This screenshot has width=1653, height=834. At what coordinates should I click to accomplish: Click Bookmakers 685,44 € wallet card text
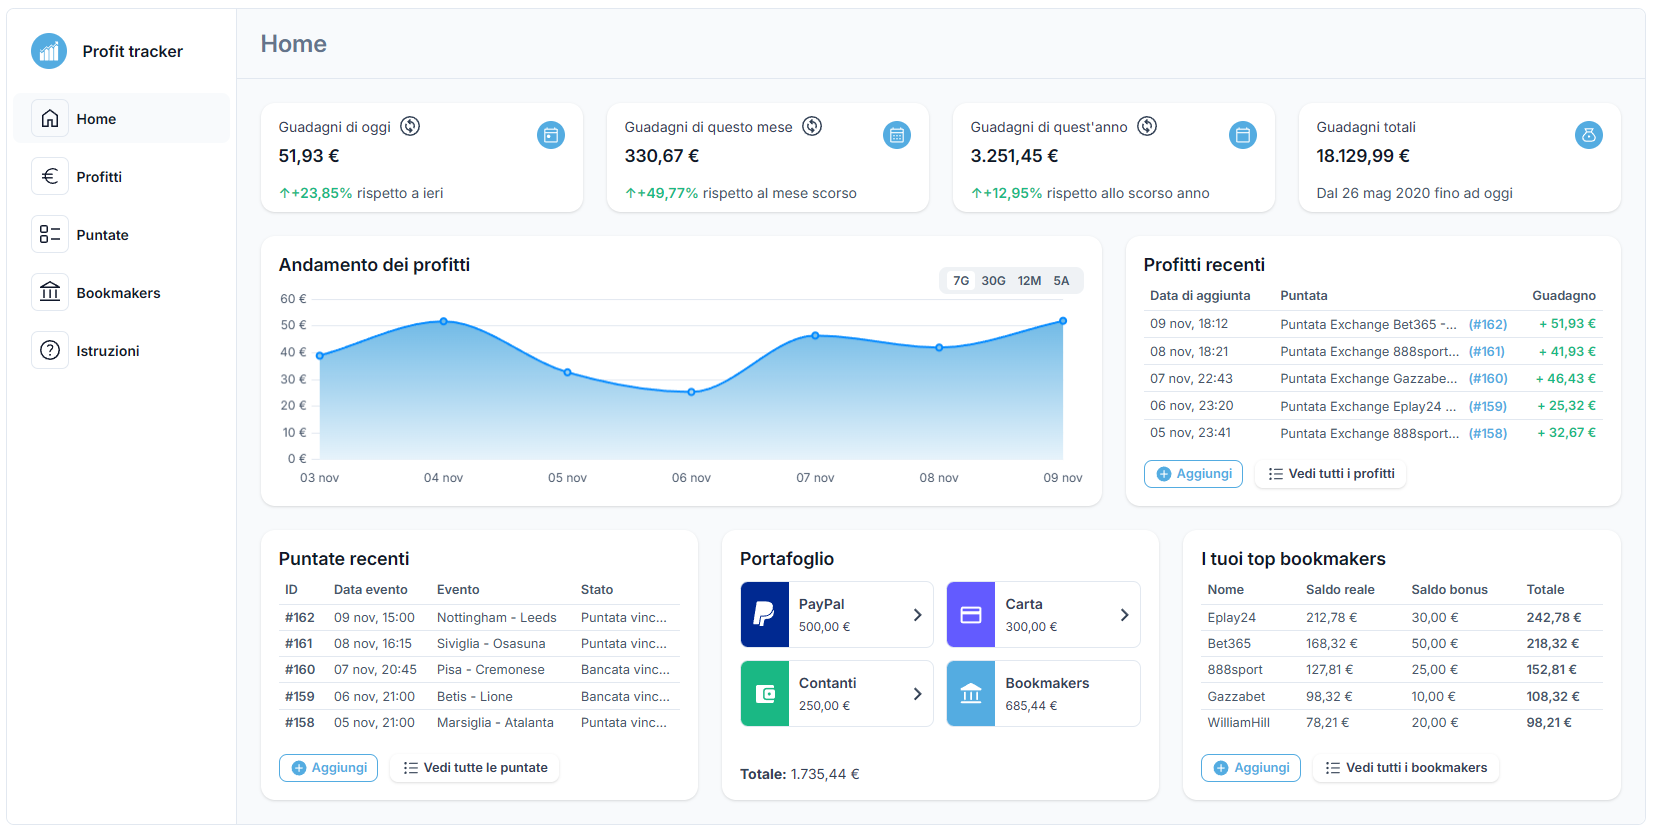1047,694
